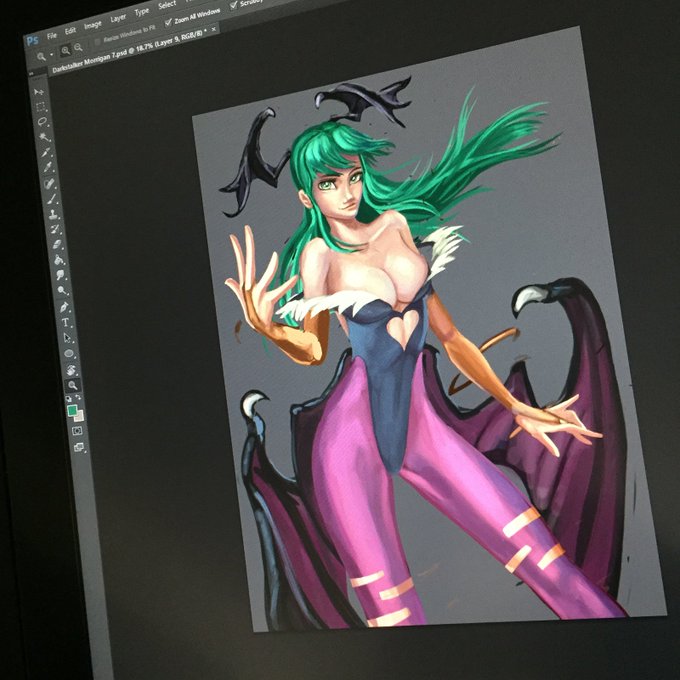The height and width of the screenshot is (680, 680).
Task: Click the Zoom Out option button
Action: point(78,47)
